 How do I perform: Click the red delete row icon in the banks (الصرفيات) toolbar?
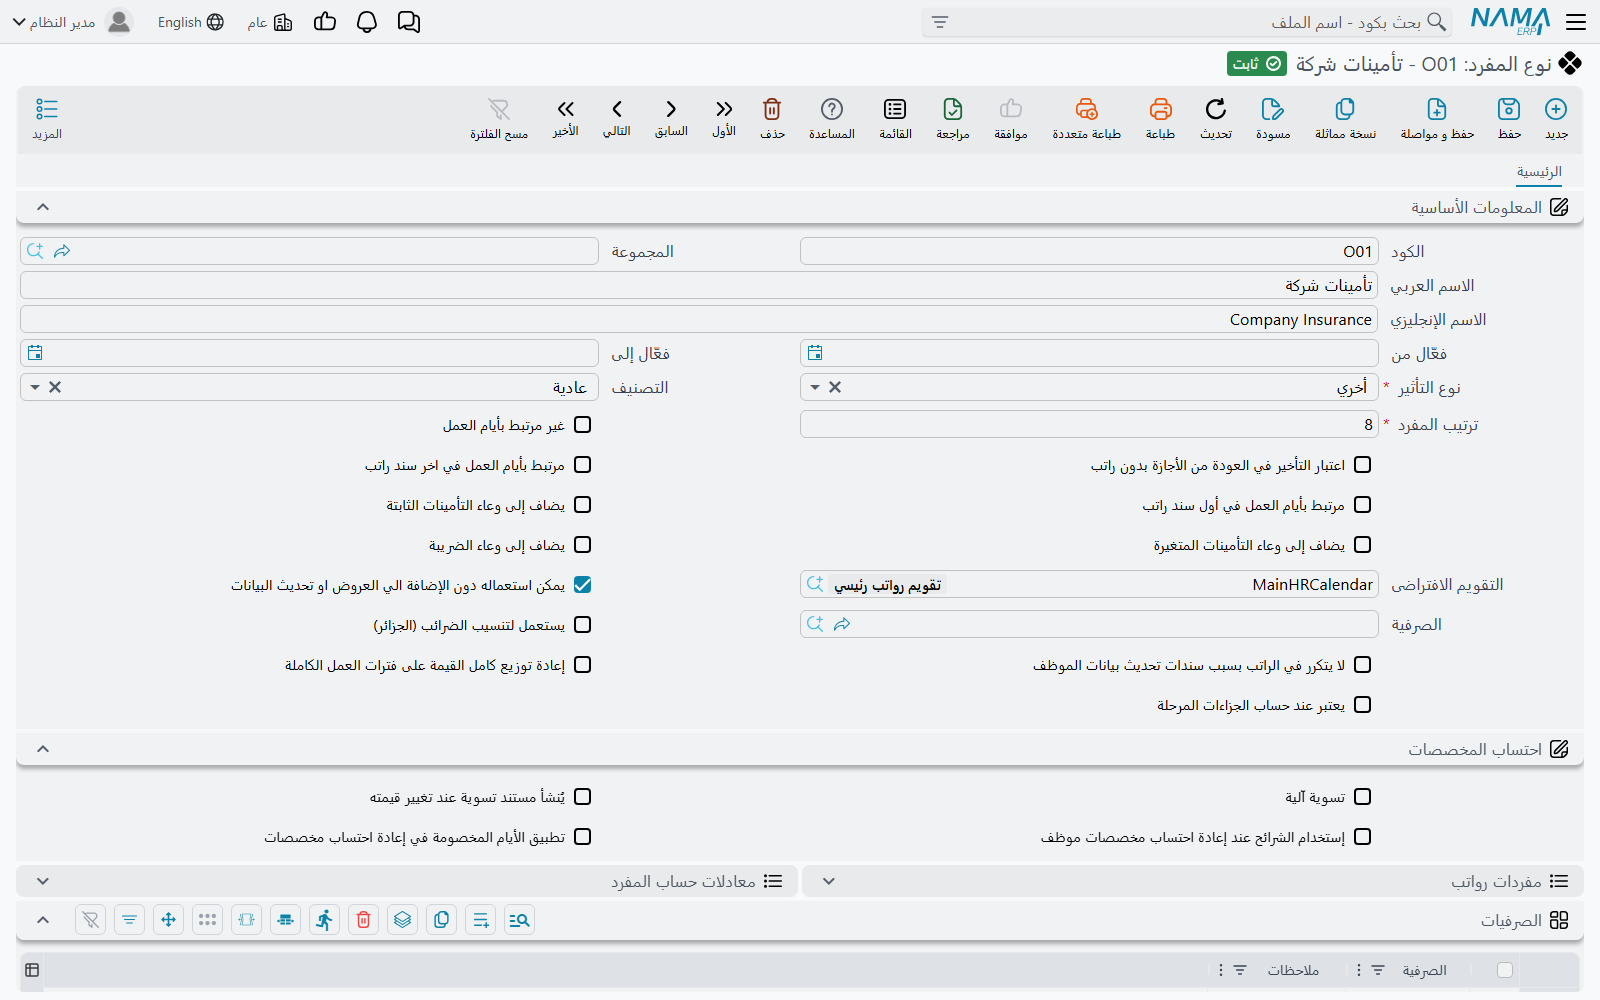[x=364, y=920]
